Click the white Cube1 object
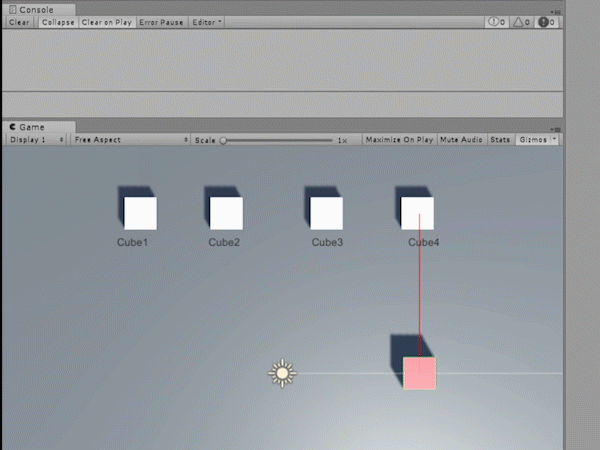The width and height of the screenshot is (600, 450). tap(140, 213)
